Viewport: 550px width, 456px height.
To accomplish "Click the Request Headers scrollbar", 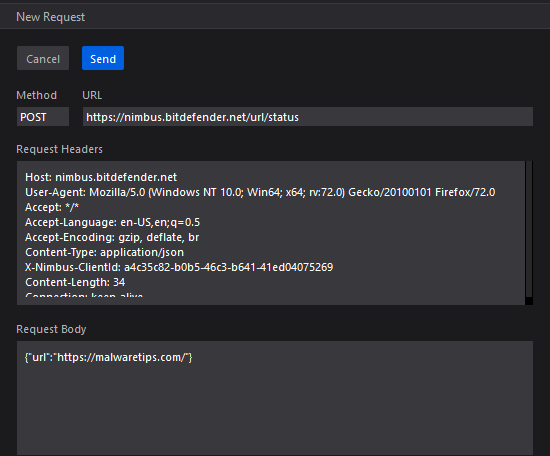I will (x=529, y=233).
